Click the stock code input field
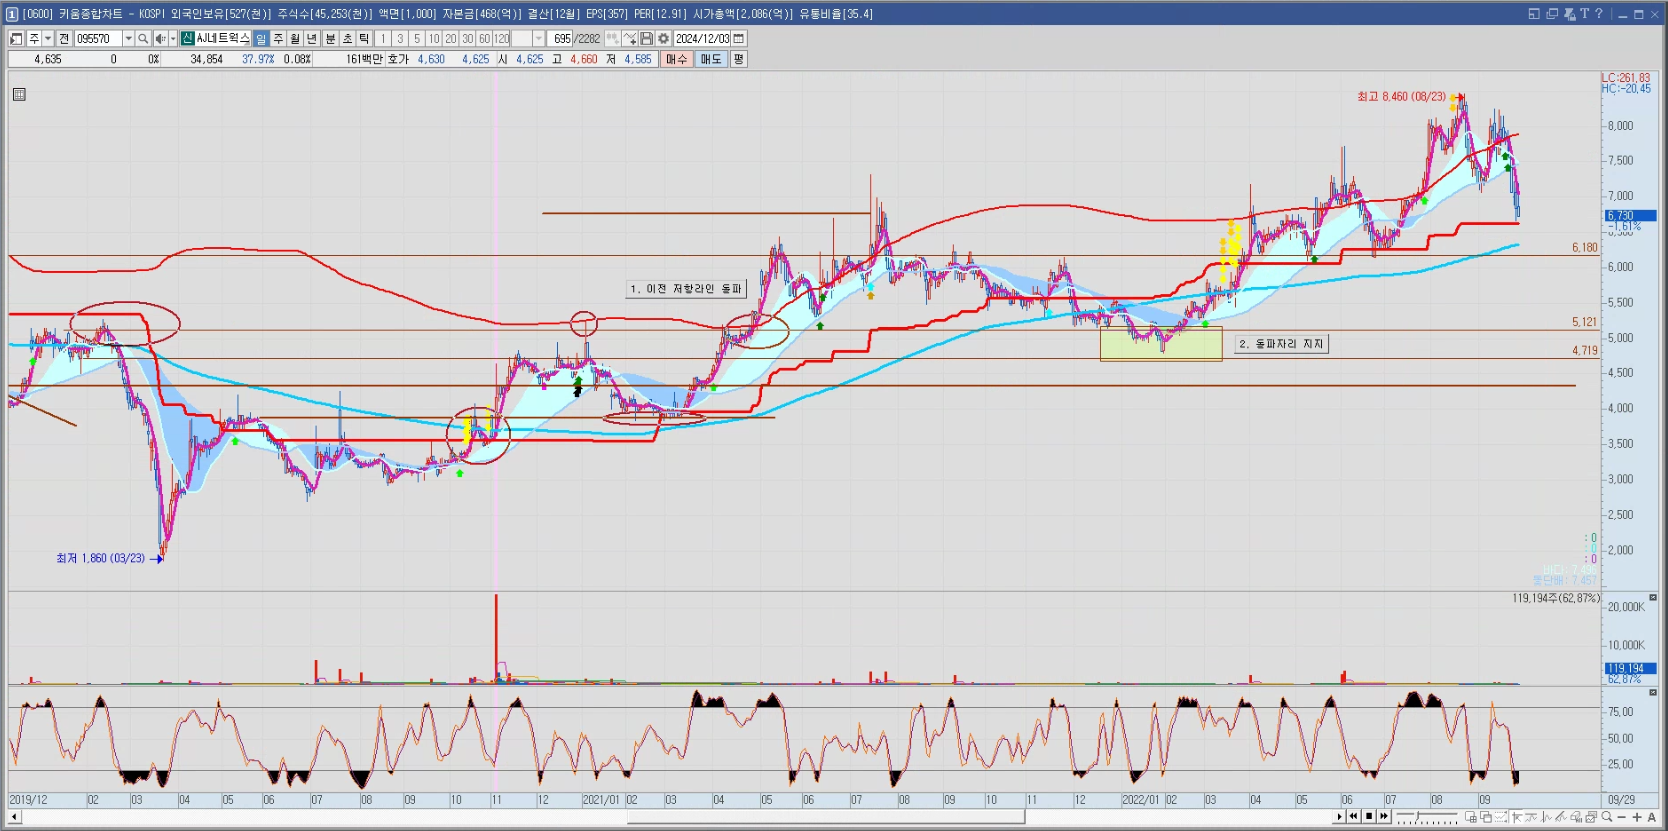Screen dimensions: 1668x831 click(x=98, y=38)
